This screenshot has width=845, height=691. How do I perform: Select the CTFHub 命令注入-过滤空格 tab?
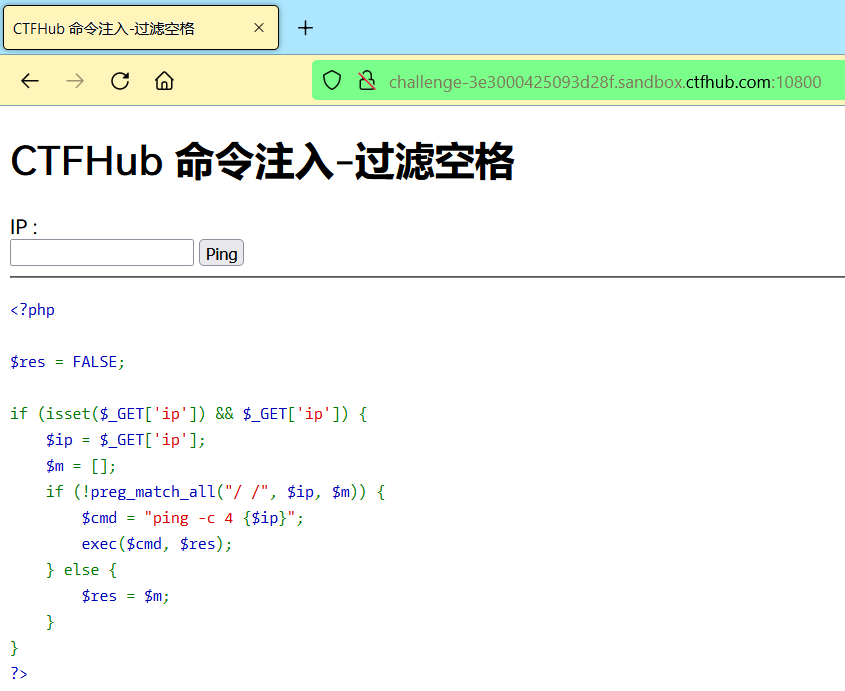[141, 28]
